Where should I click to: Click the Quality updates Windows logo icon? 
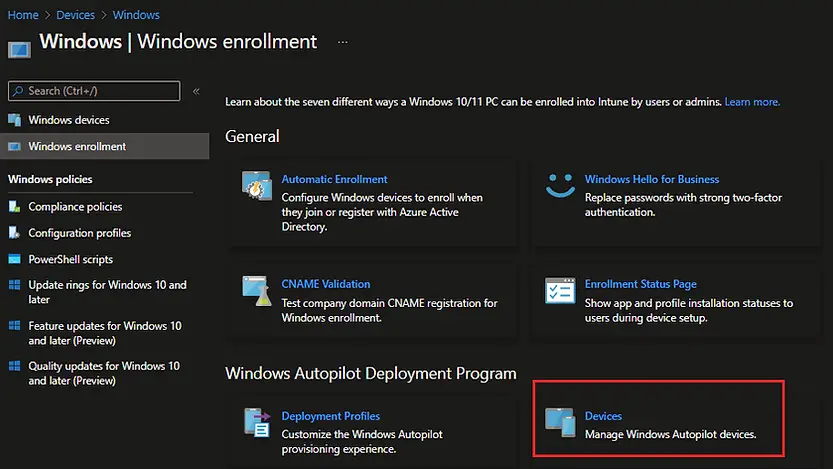click(x=14, y=366)
